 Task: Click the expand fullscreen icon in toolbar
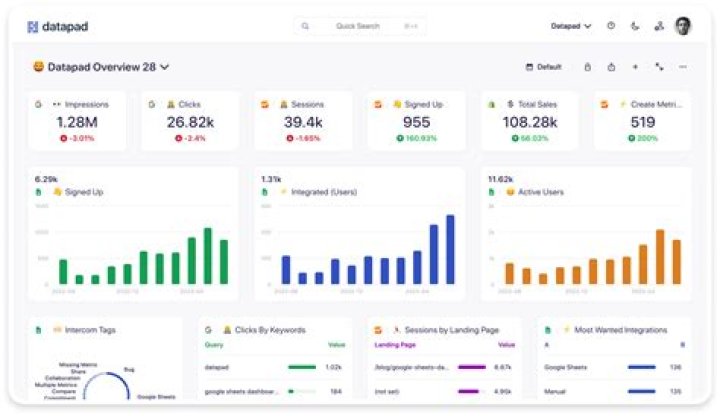[x=659, y=67]
